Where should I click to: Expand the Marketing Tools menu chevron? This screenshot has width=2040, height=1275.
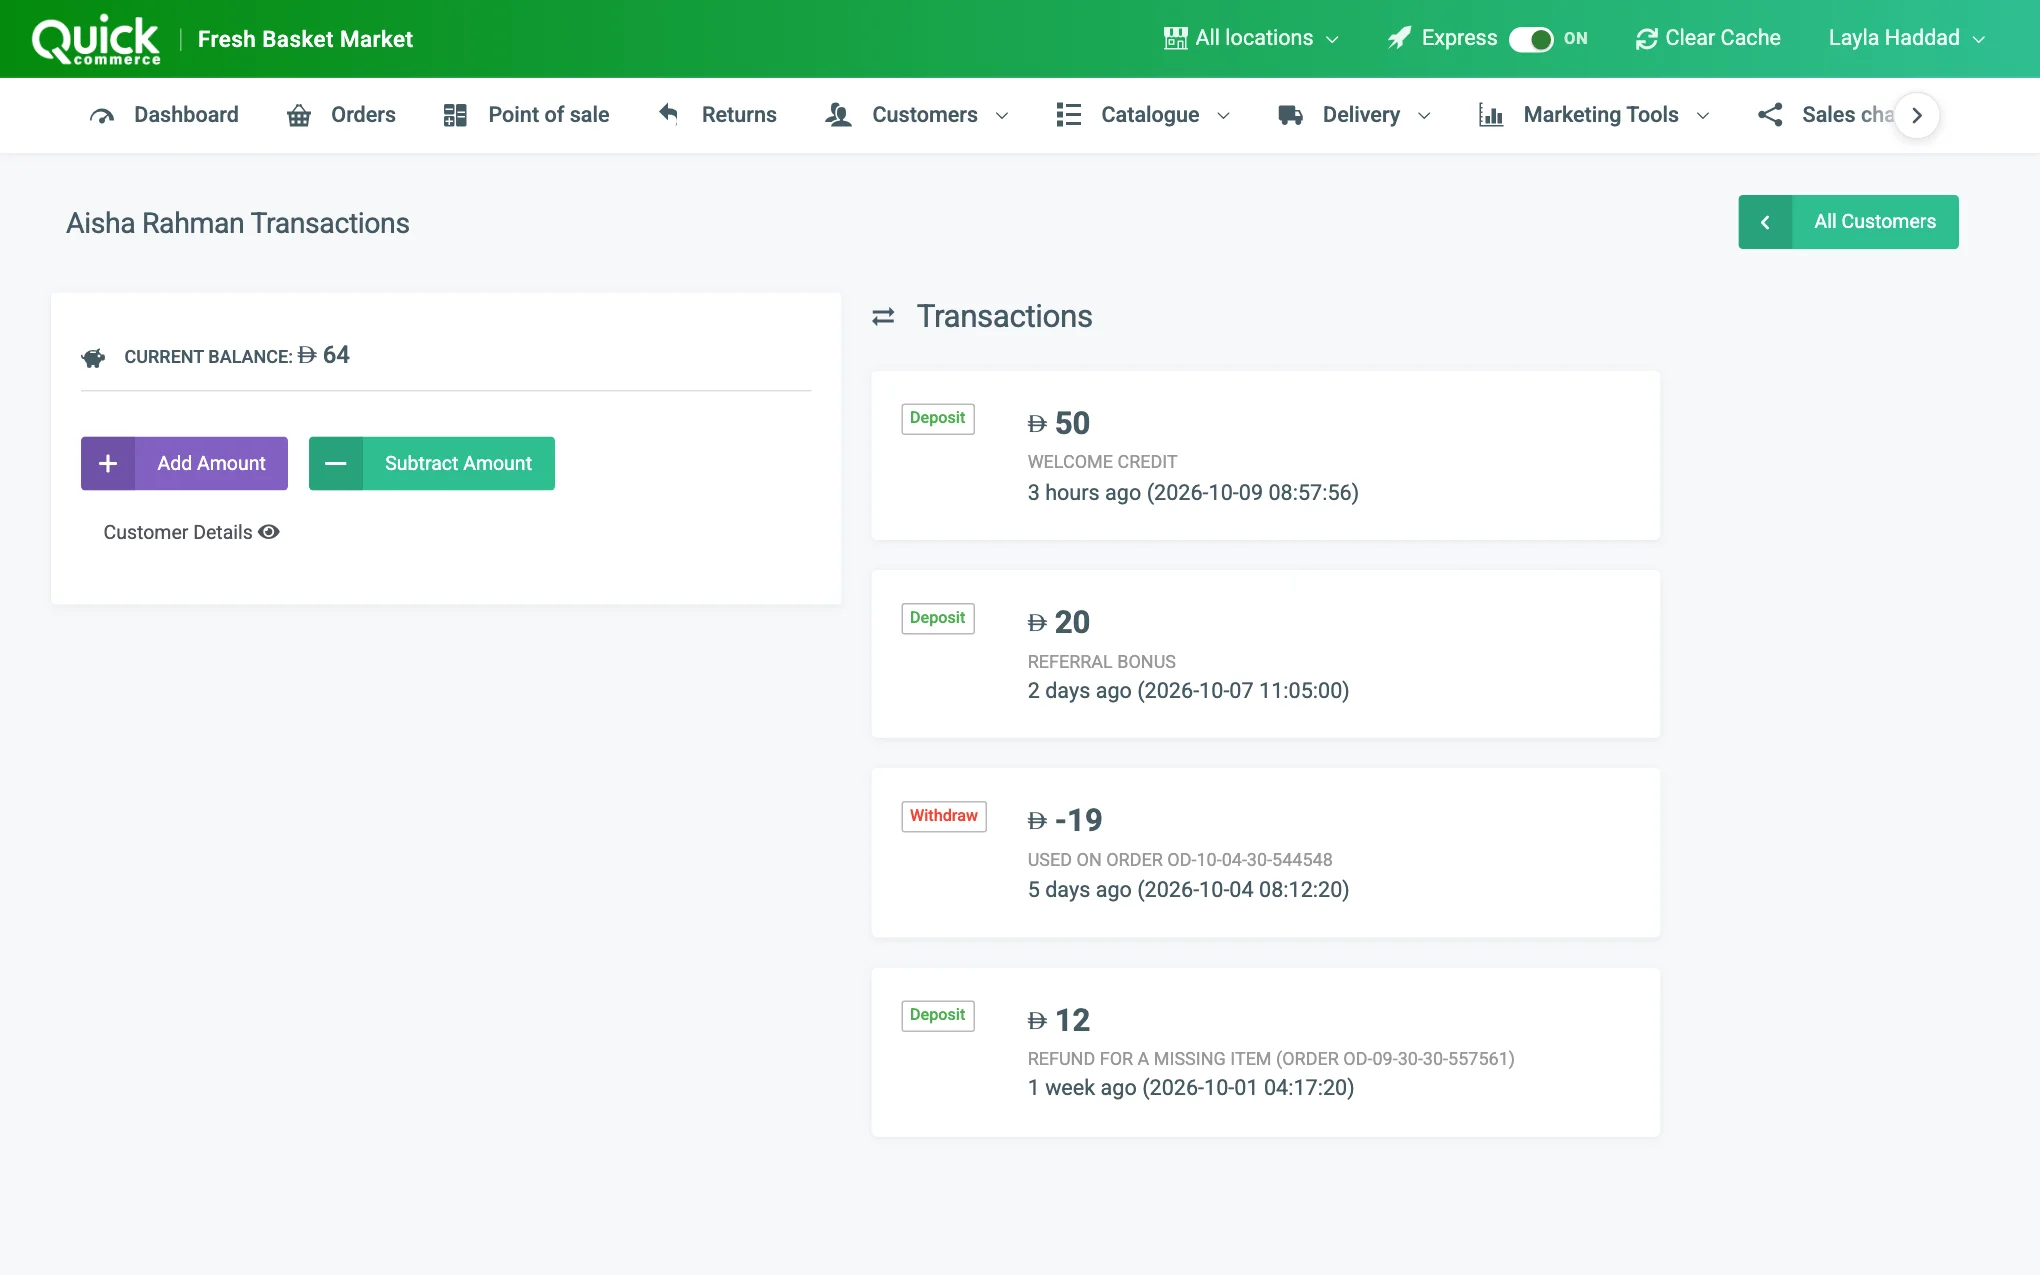tap(1703, 116)
